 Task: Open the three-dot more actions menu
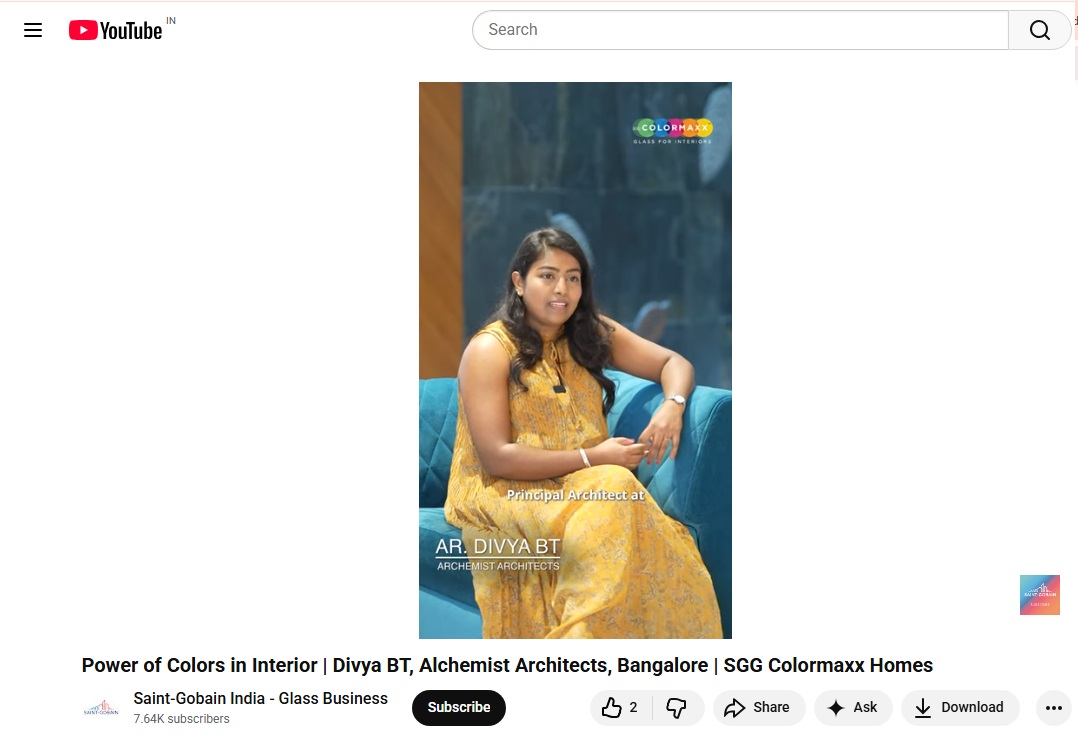click(1053, 707)
